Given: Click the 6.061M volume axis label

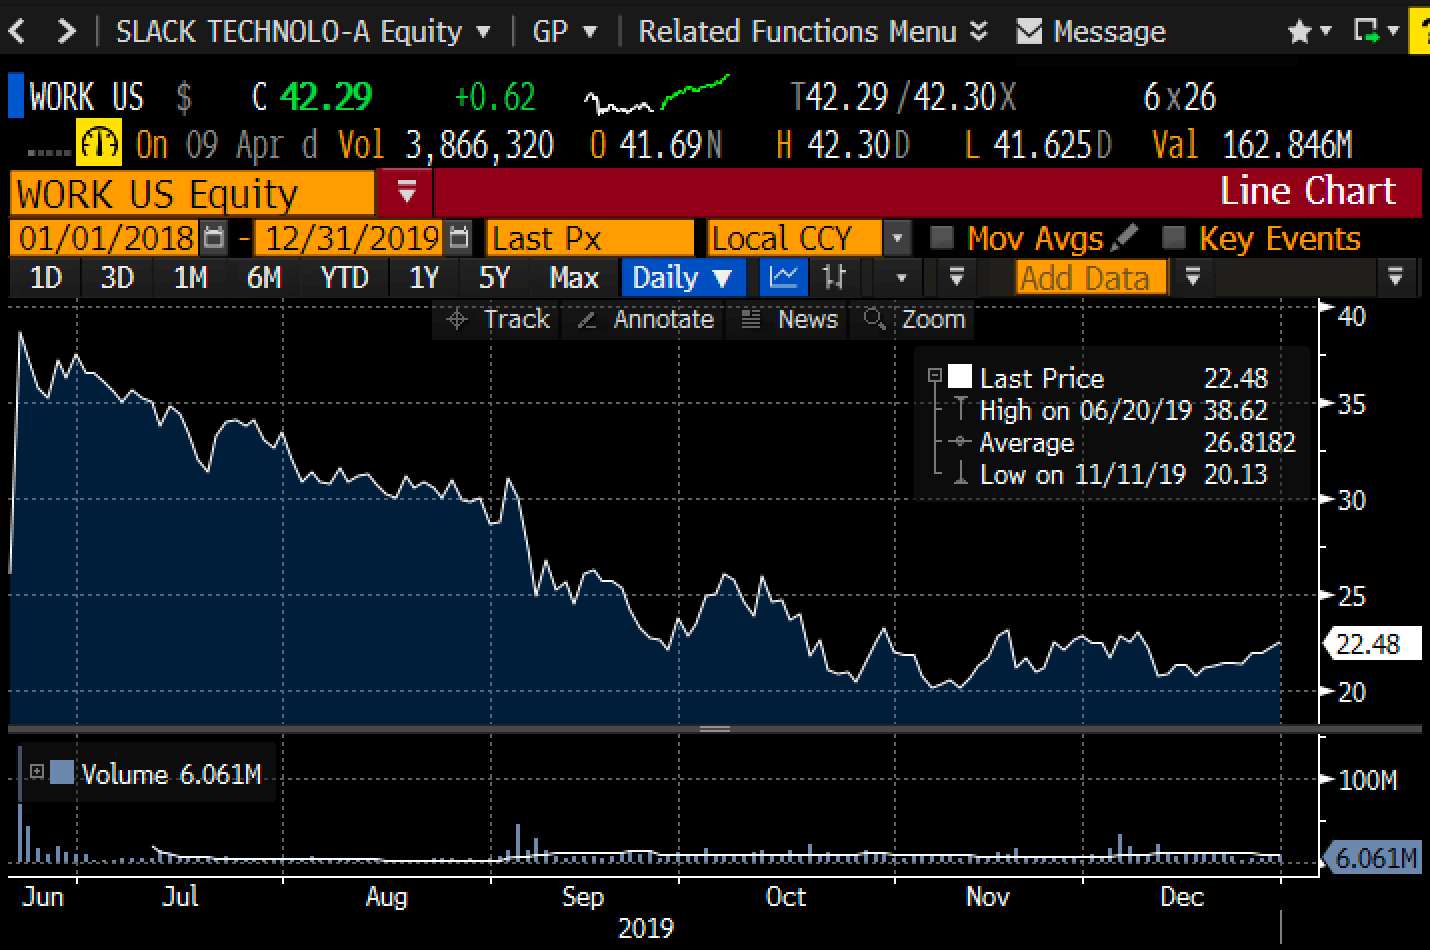Looking at the screenshot, I should [1374, 857].
